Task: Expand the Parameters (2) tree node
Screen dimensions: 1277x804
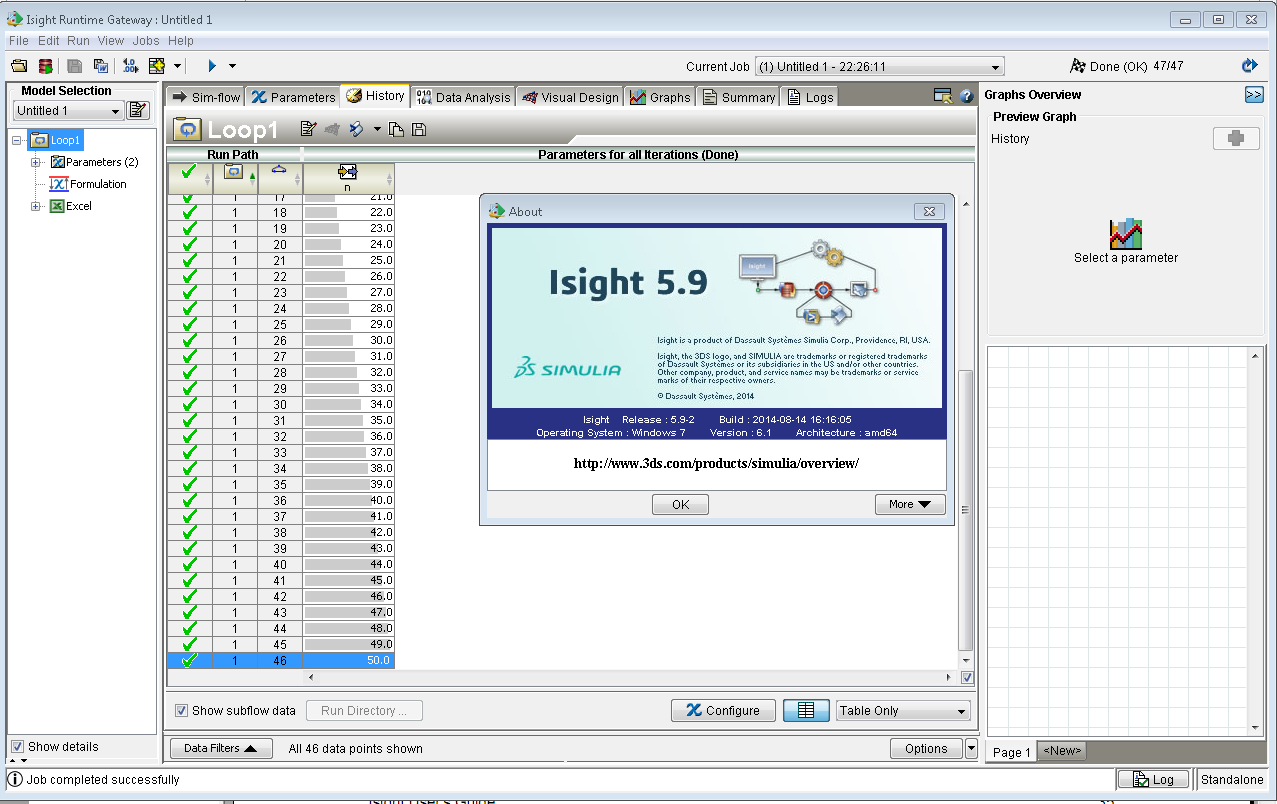Action: point(36,162)
